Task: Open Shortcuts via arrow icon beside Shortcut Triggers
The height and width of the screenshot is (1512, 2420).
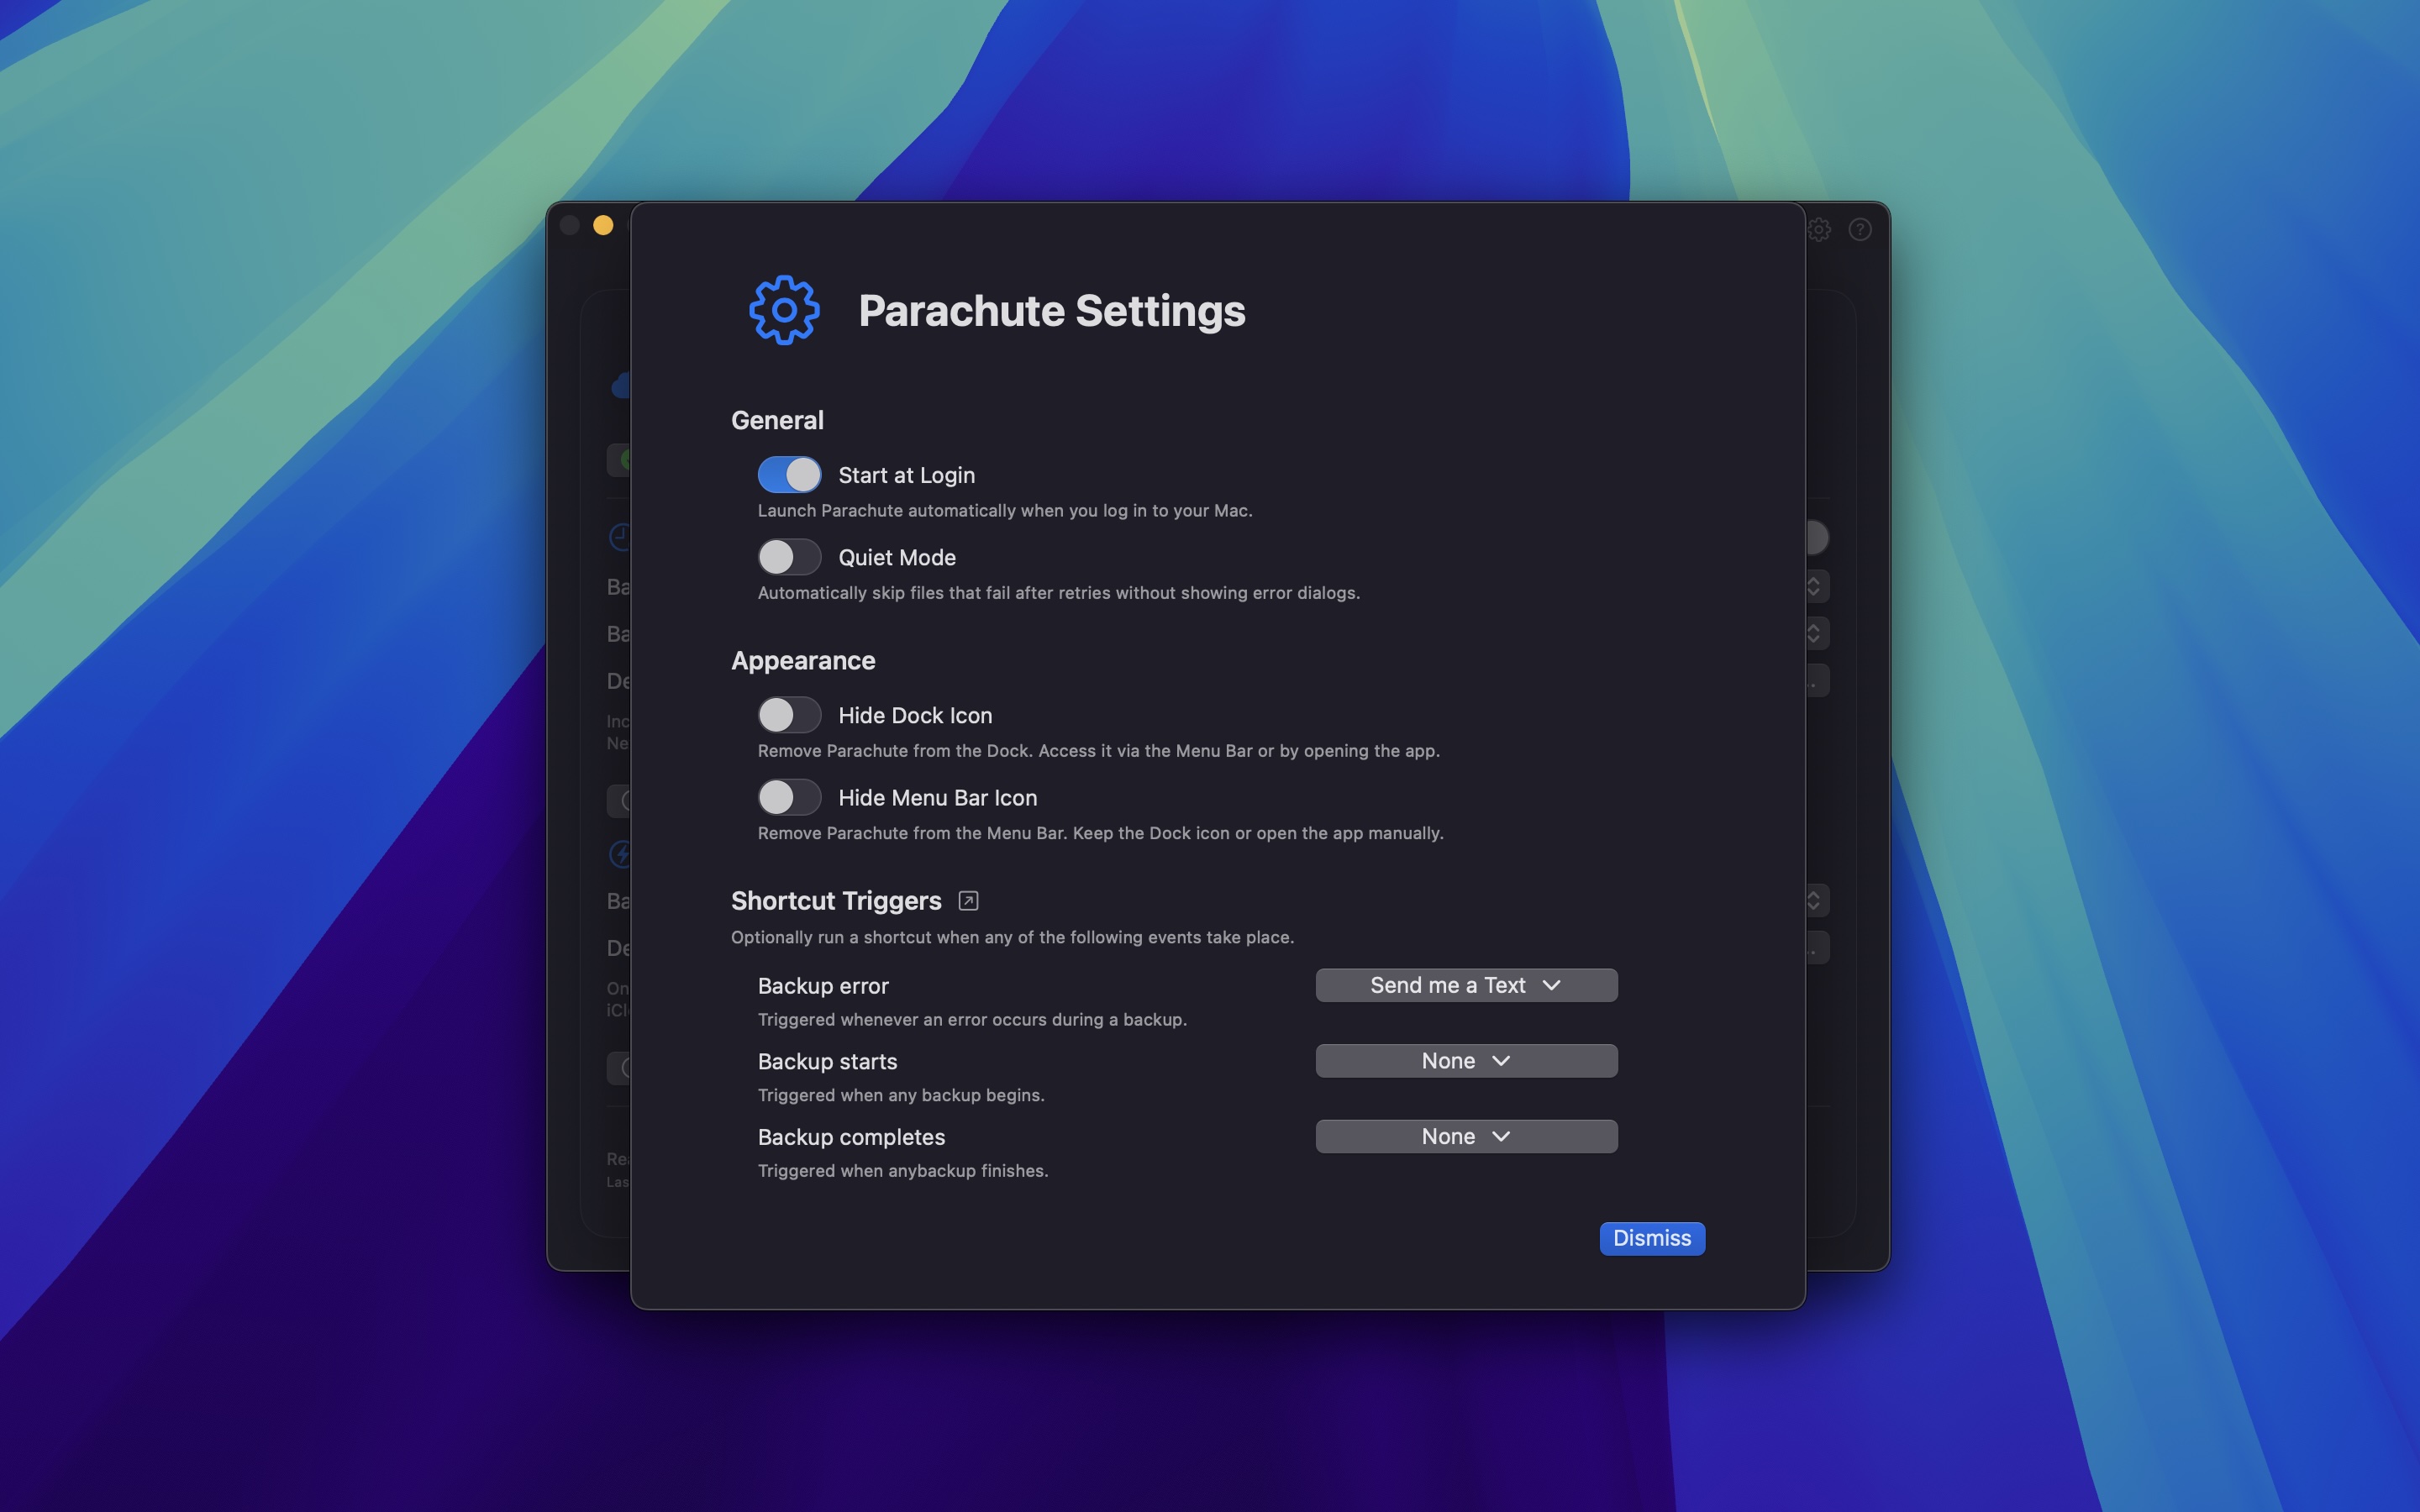Action: click(x=967, y=901)
